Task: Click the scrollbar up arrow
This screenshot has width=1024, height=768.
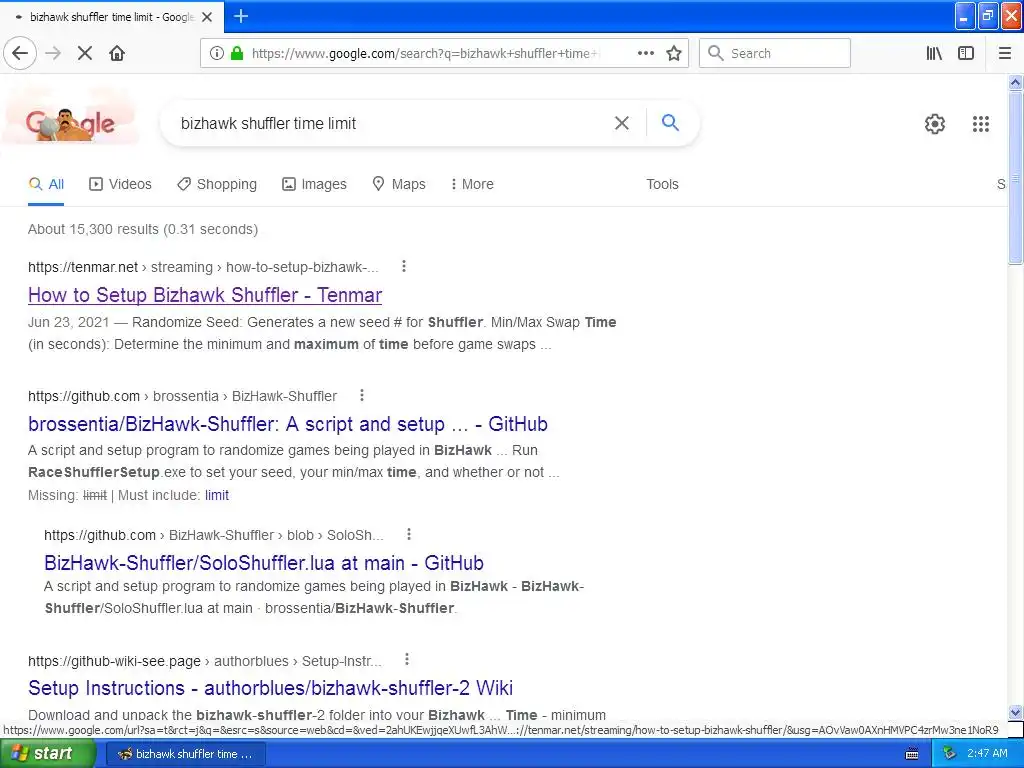Action: click(x=1015, y=82)
